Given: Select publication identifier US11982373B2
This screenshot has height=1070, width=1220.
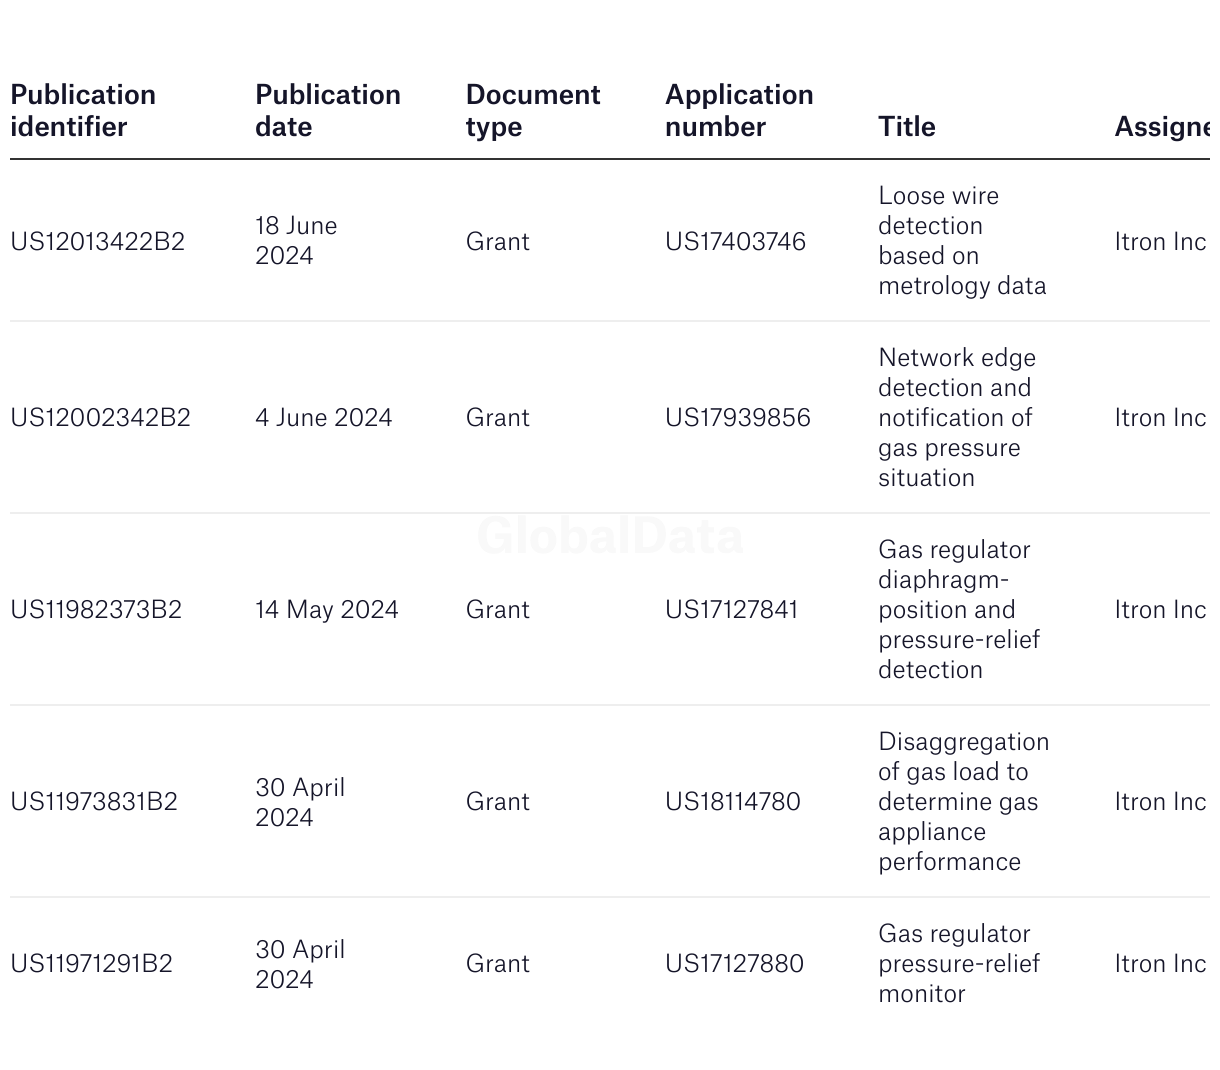Looking at the screenshot, I should pyautogui.click(x=96, y=610).
